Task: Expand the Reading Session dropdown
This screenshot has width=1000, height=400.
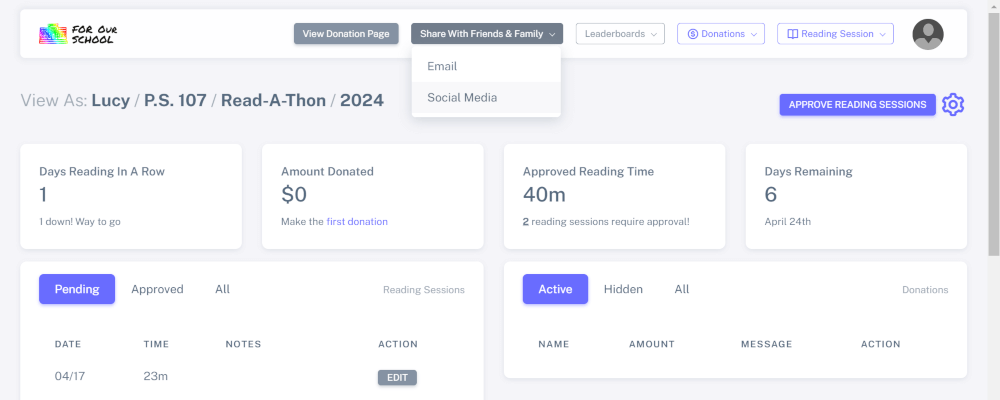Action: pyautogui.click(x=835, y=34)
